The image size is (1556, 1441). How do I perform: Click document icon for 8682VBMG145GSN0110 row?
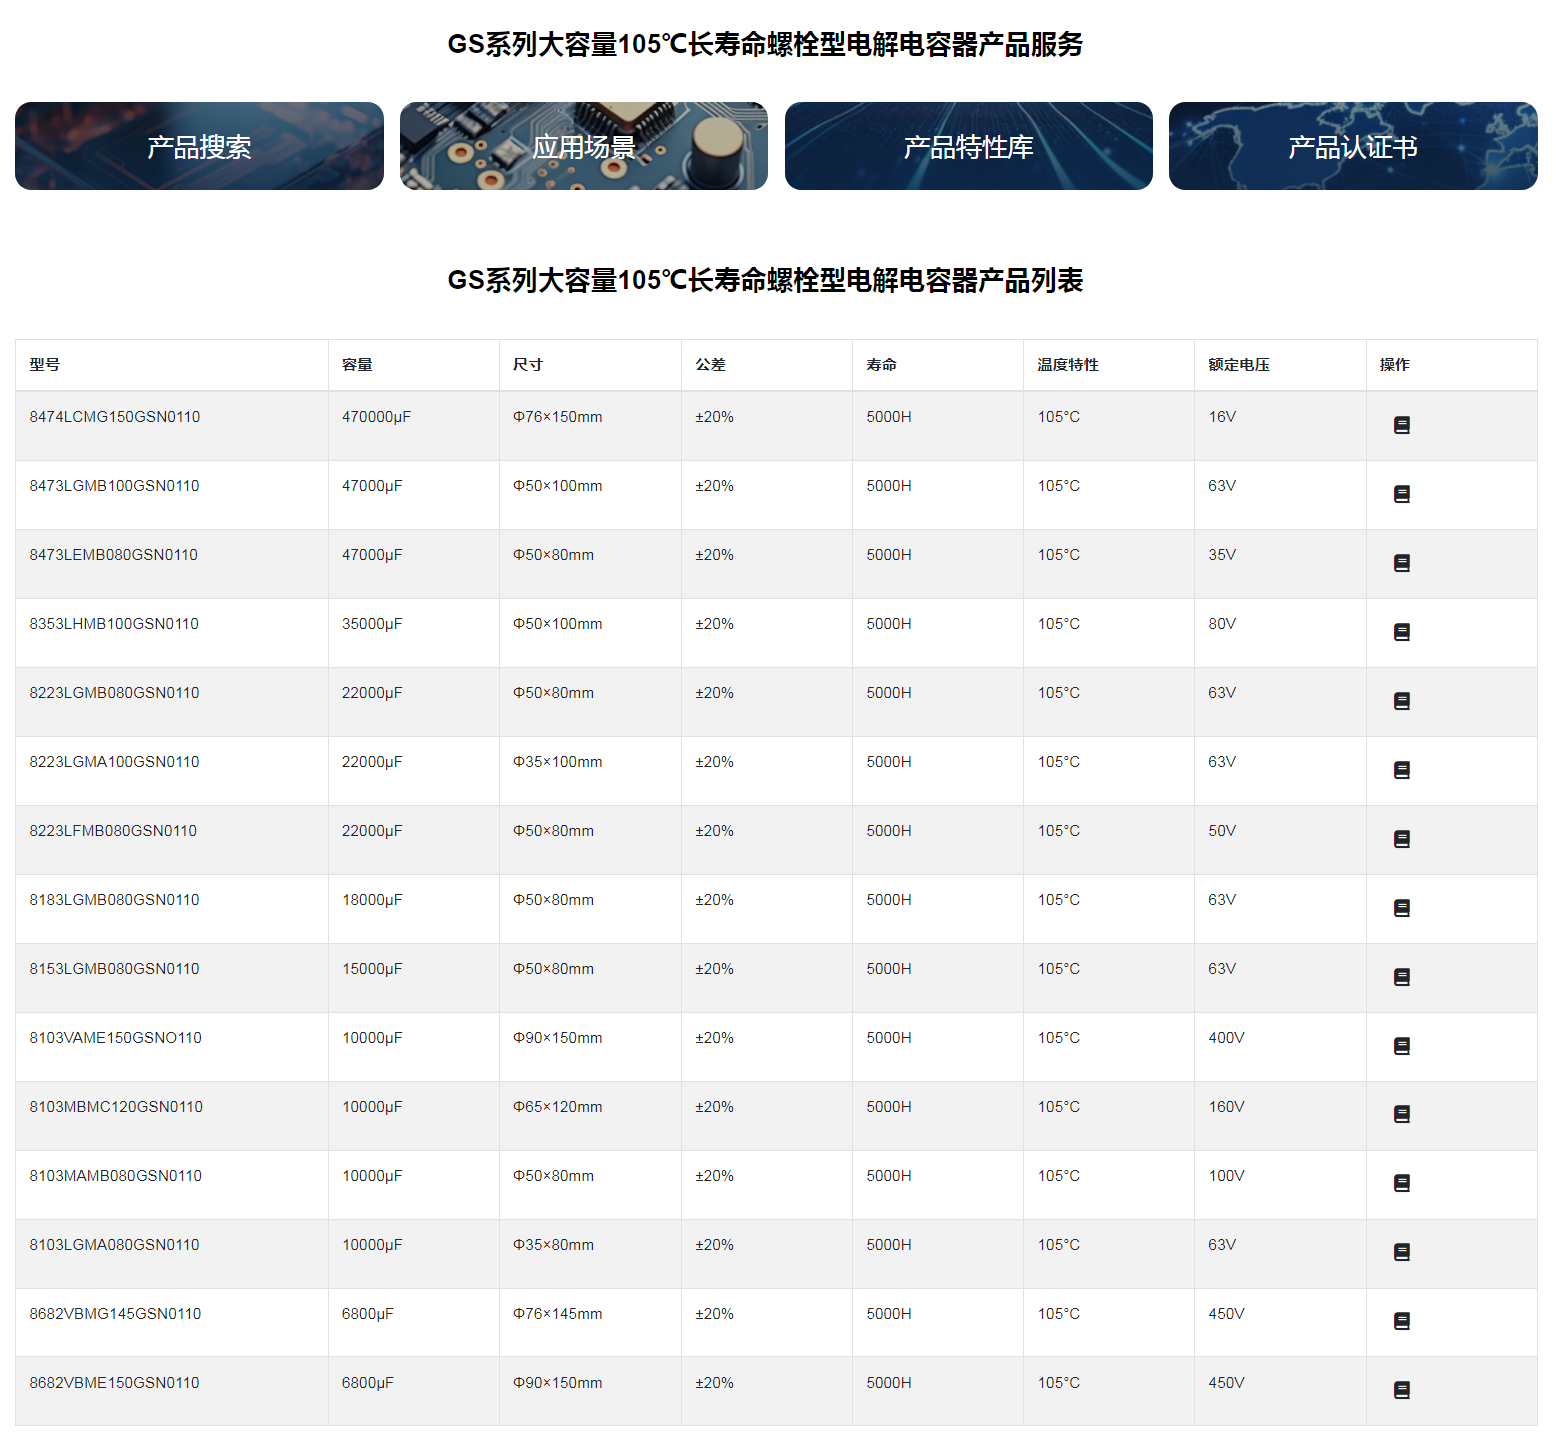coord(1401,1322)
